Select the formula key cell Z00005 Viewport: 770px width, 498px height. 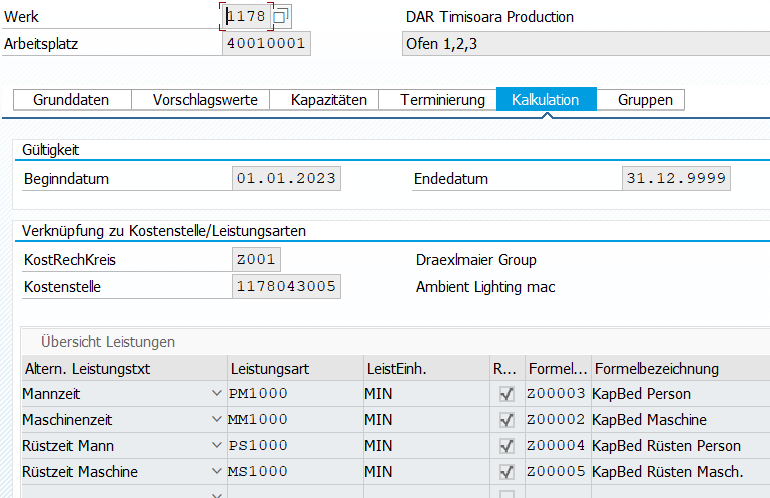tap(556, 472)
